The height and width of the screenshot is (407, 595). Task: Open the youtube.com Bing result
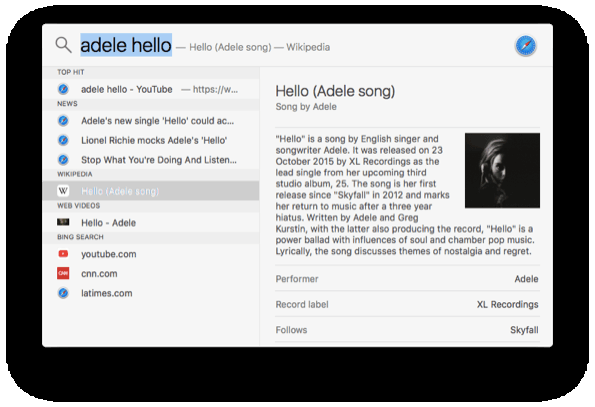(151, 254)
